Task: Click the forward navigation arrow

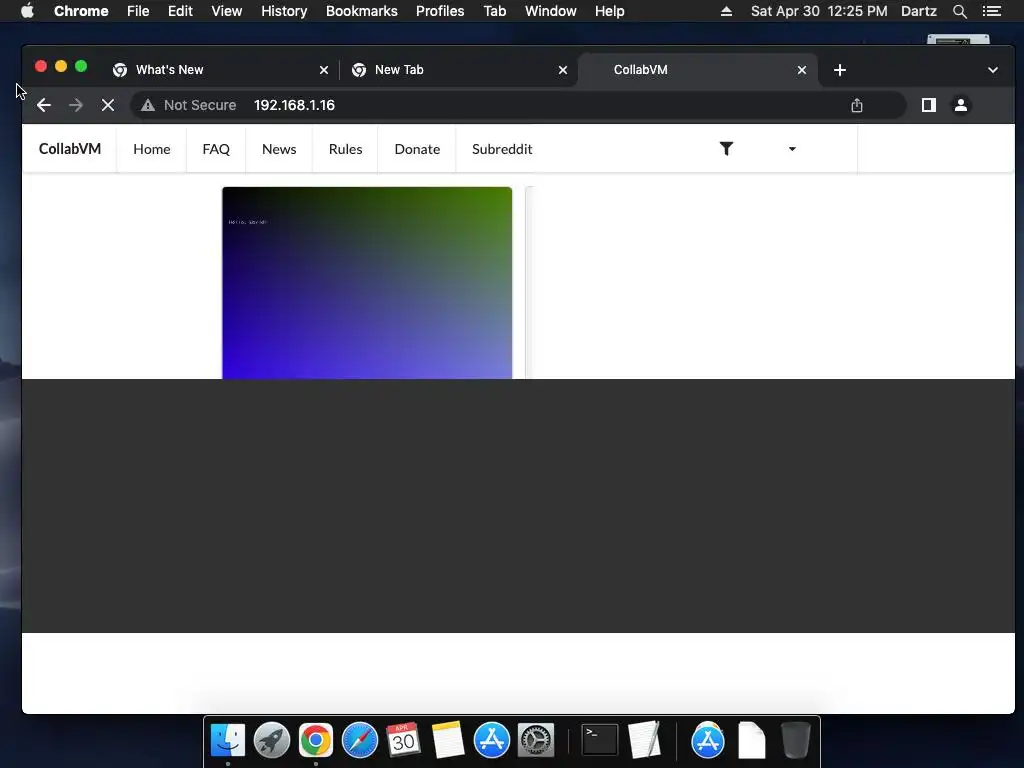Action: (x=76, y=105)
